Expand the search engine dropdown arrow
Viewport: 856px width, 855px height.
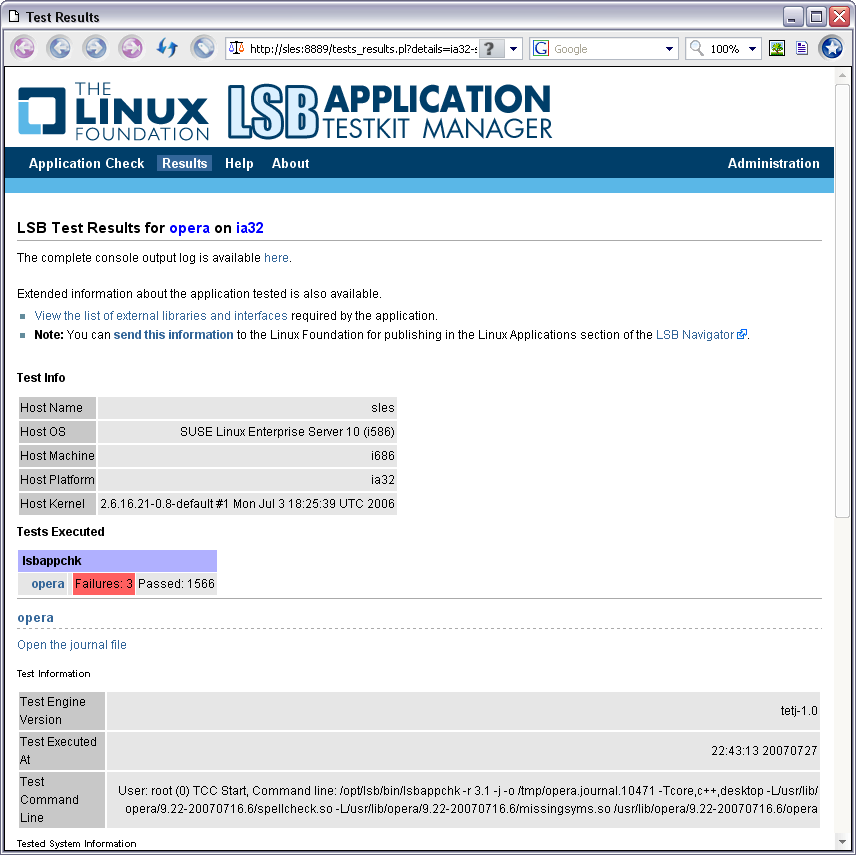coord(669,49)
